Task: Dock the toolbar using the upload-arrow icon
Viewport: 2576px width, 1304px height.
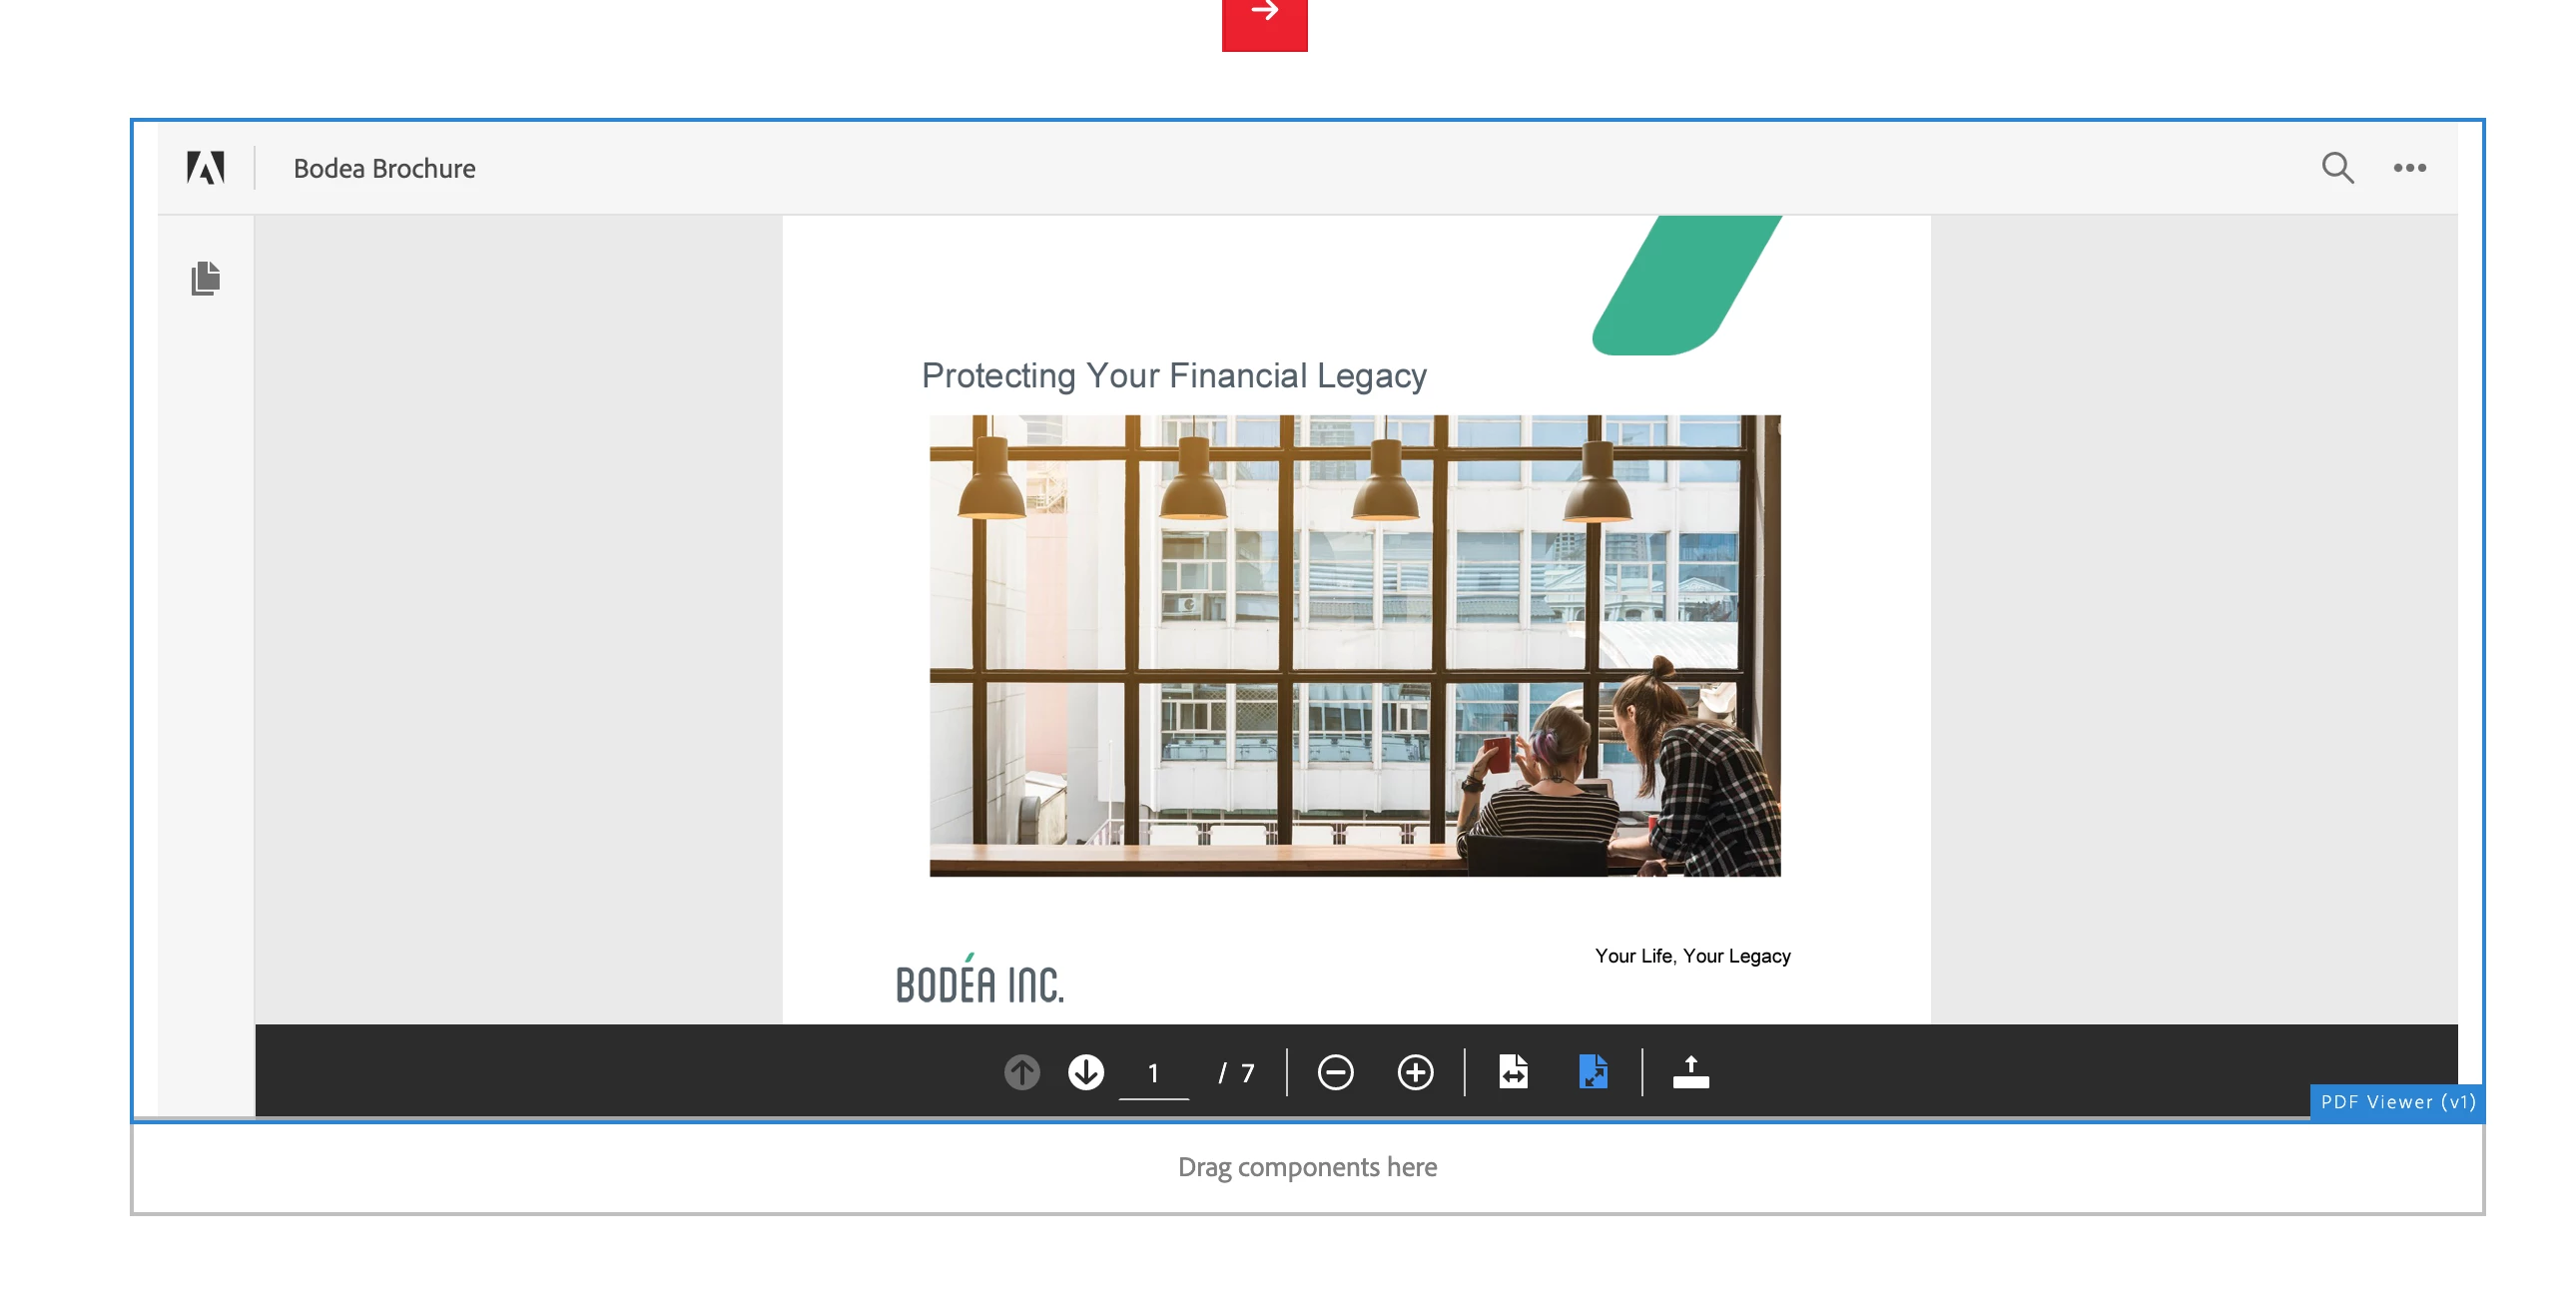Action: (1690, 1072)
